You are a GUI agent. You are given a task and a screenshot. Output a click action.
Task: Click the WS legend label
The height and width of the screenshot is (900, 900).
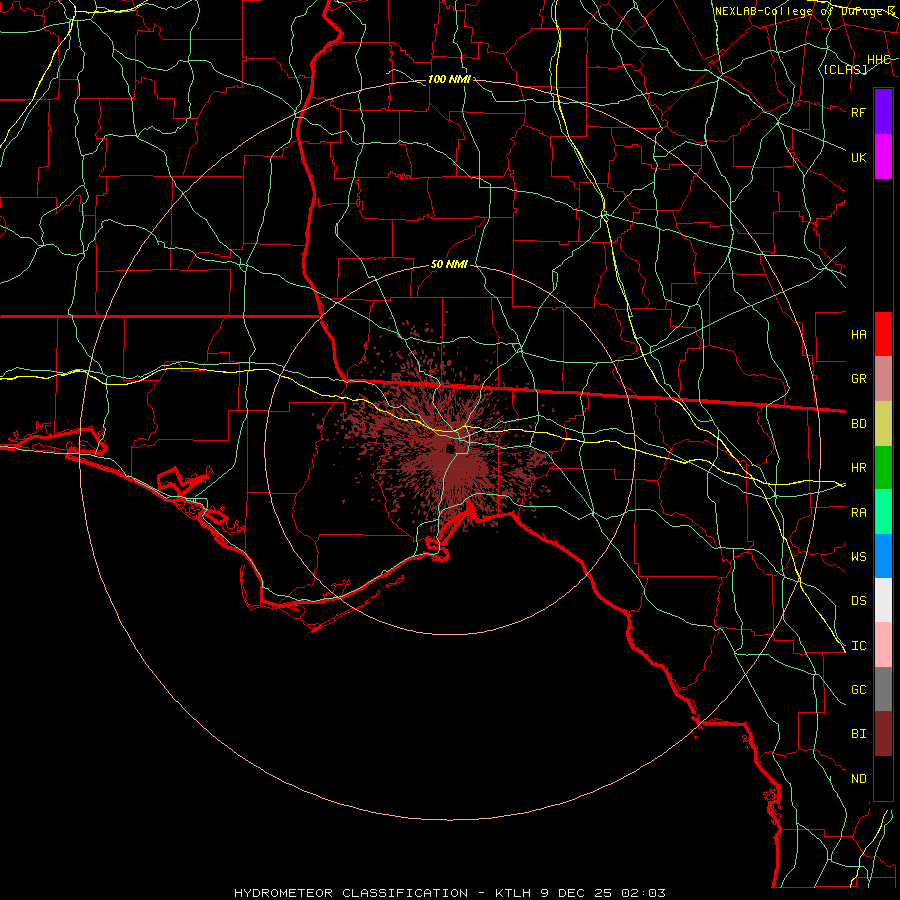[x=858, y=557]
